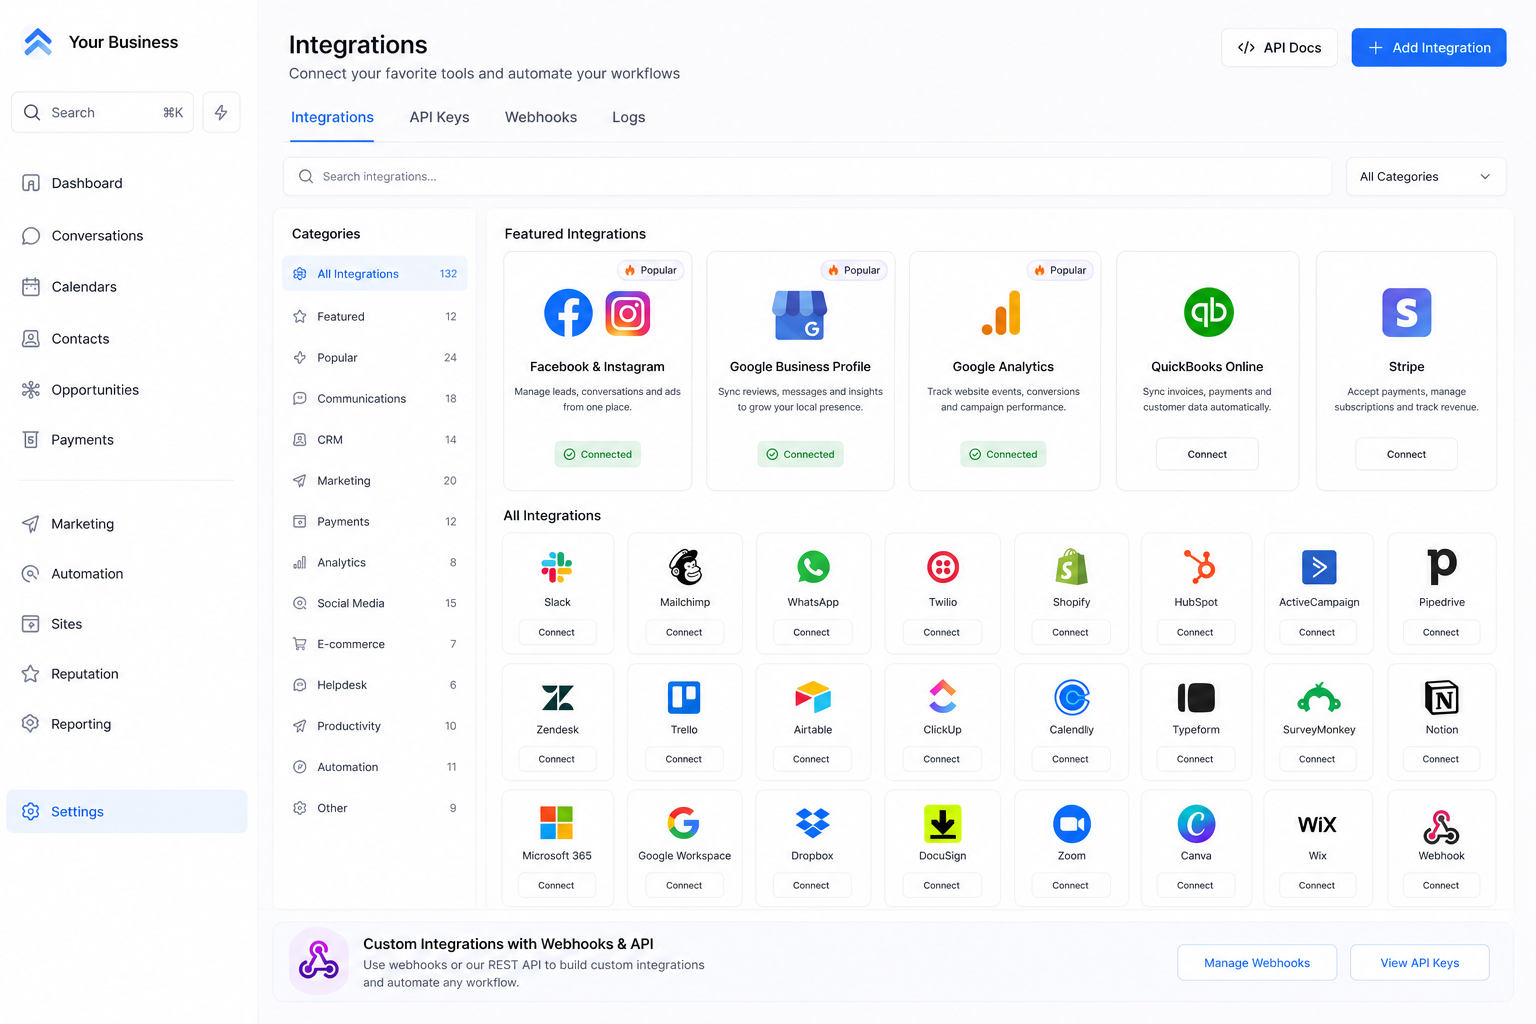1536x1024 pixels.
Task: Click the ActiveCampaign logo icon
Action: [x=1319, y=567]
